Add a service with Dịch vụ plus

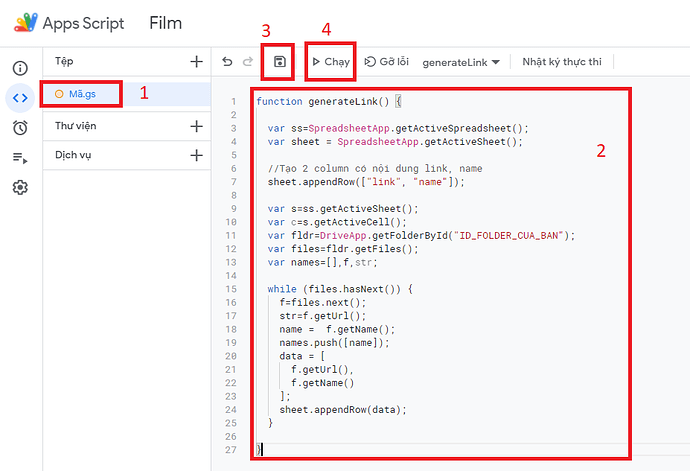pos(196,155)
